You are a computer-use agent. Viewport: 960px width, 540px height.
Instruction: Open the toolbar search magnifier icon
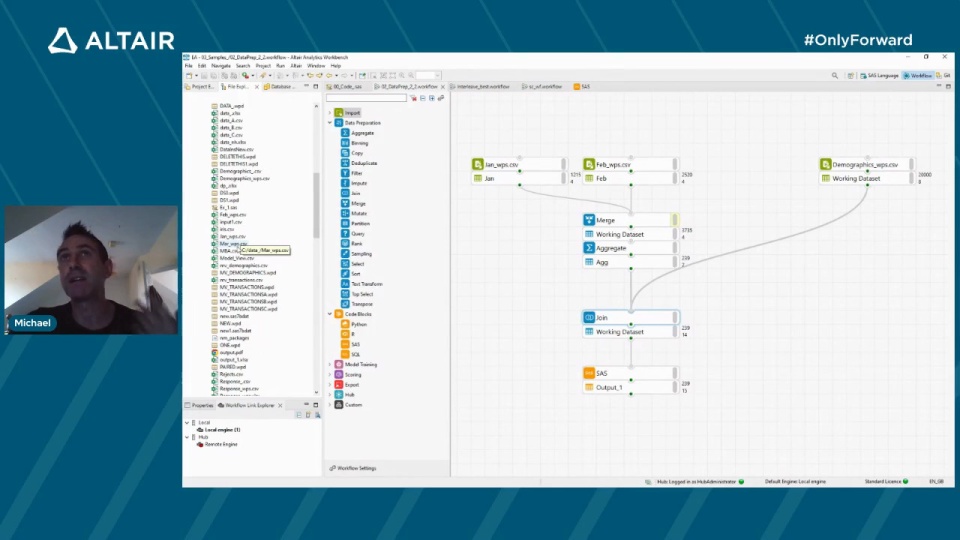pos(834,75)
